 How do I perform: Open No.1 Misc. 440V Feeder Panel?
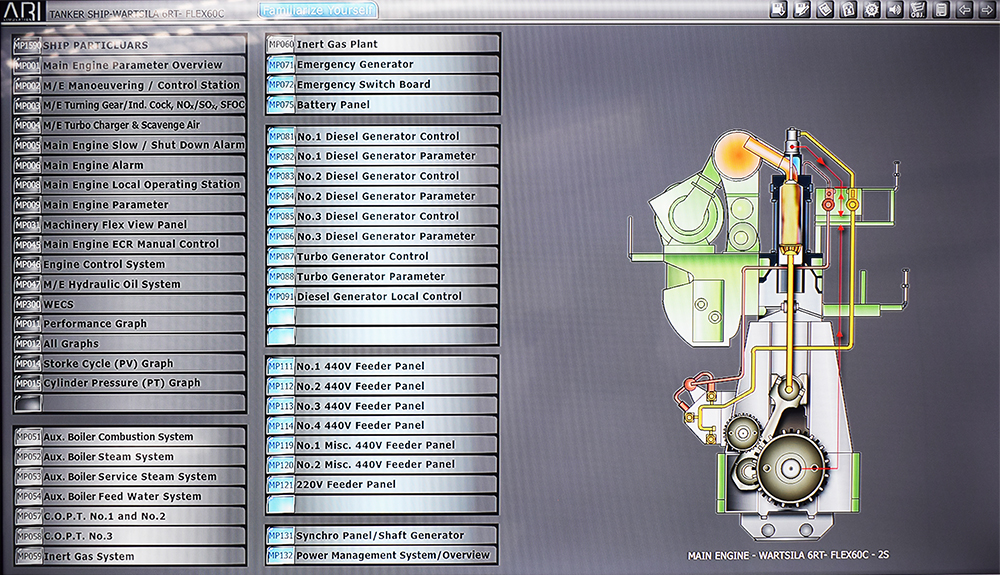pyautogui.click(x=383, y=445)
